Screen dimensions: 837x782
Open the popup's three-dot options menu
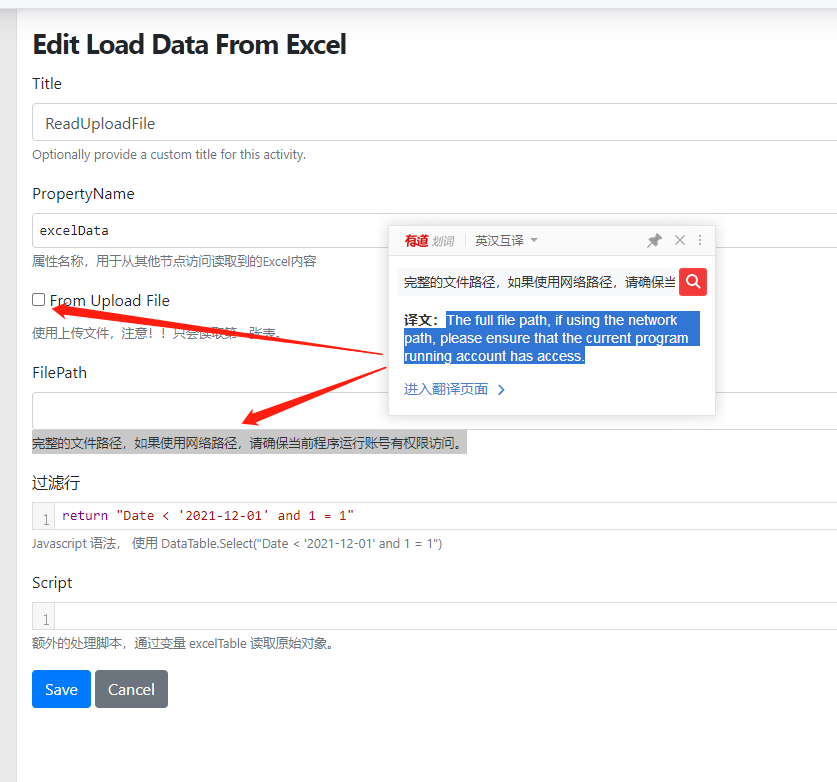tap(699, 240)
